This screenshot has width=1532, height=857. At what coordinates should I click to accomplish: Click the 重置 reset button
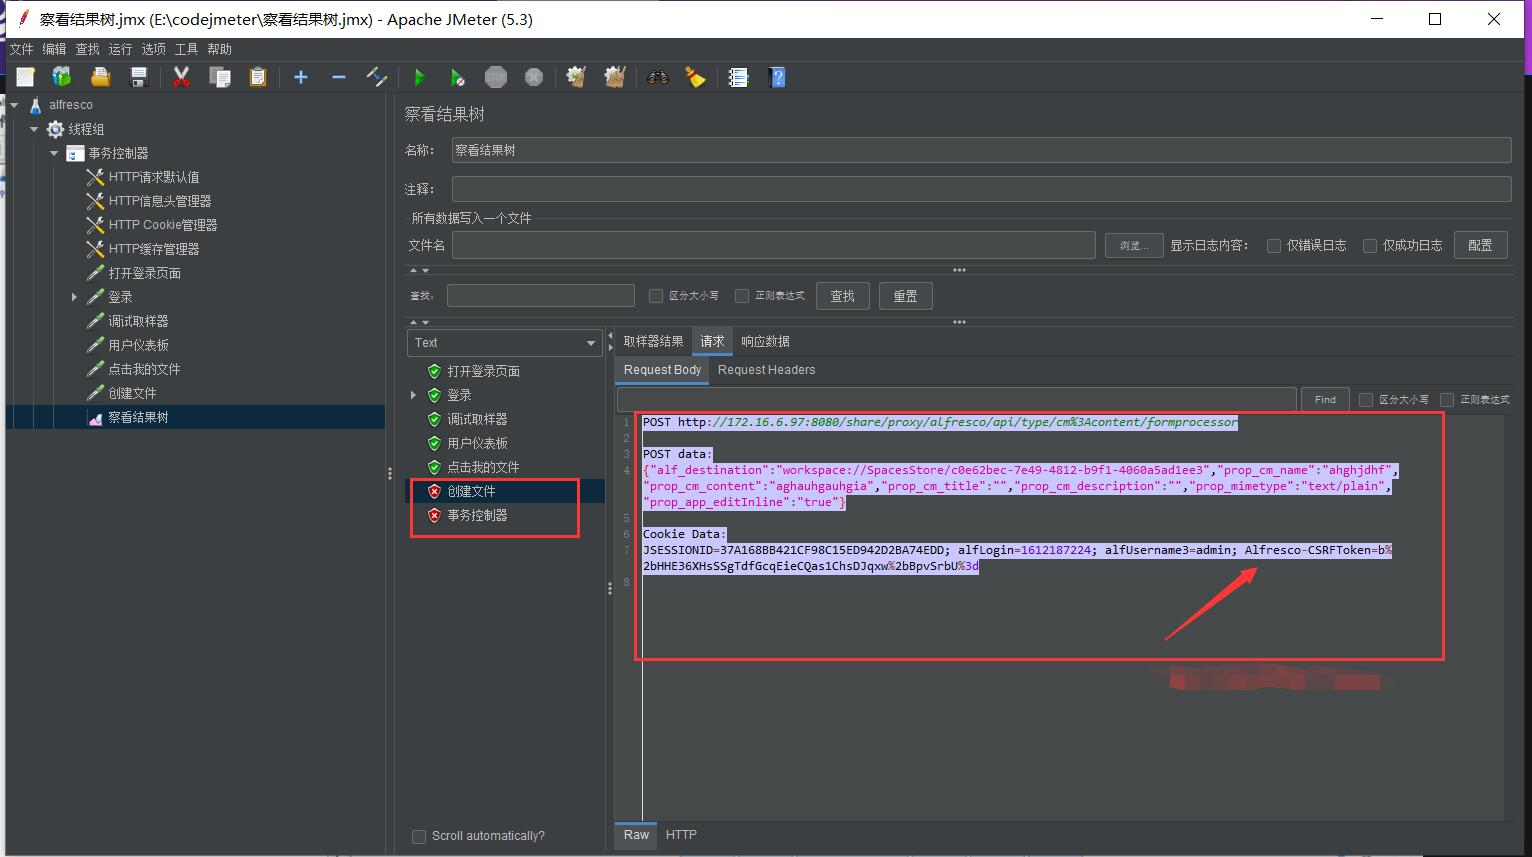(x=906, y=296)
